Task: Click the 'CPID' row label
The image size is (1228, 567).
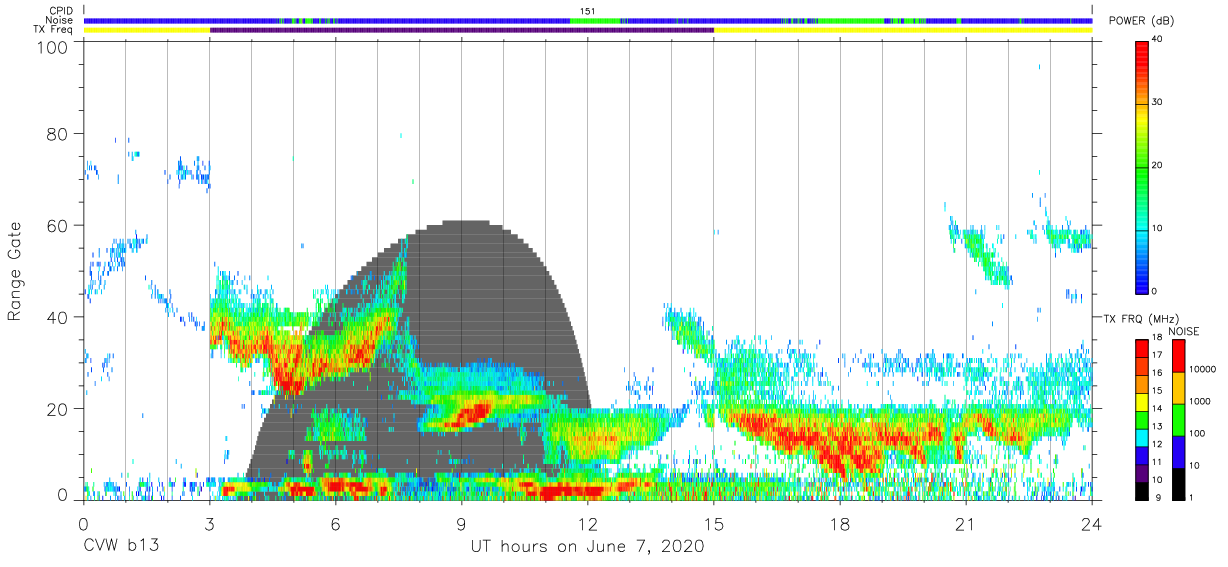Action: [61, 11]
